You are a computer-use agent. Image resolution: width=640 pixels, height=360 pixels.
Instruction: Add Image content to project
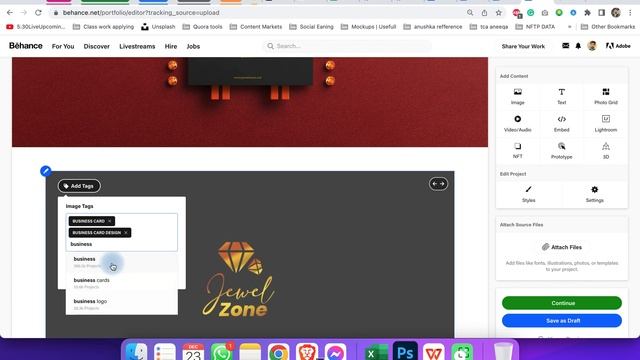point(517,96)
